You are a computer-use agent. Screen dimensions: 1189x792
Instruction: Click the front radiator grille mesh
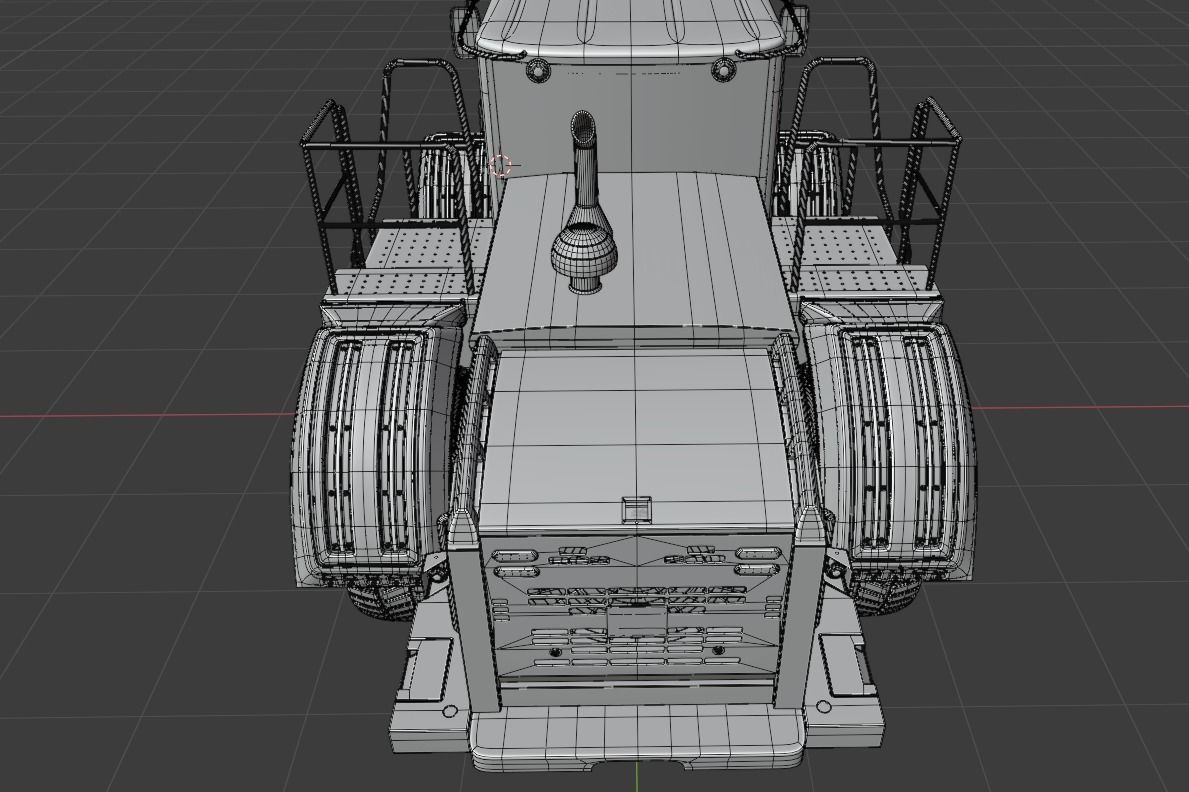(636, 605)
